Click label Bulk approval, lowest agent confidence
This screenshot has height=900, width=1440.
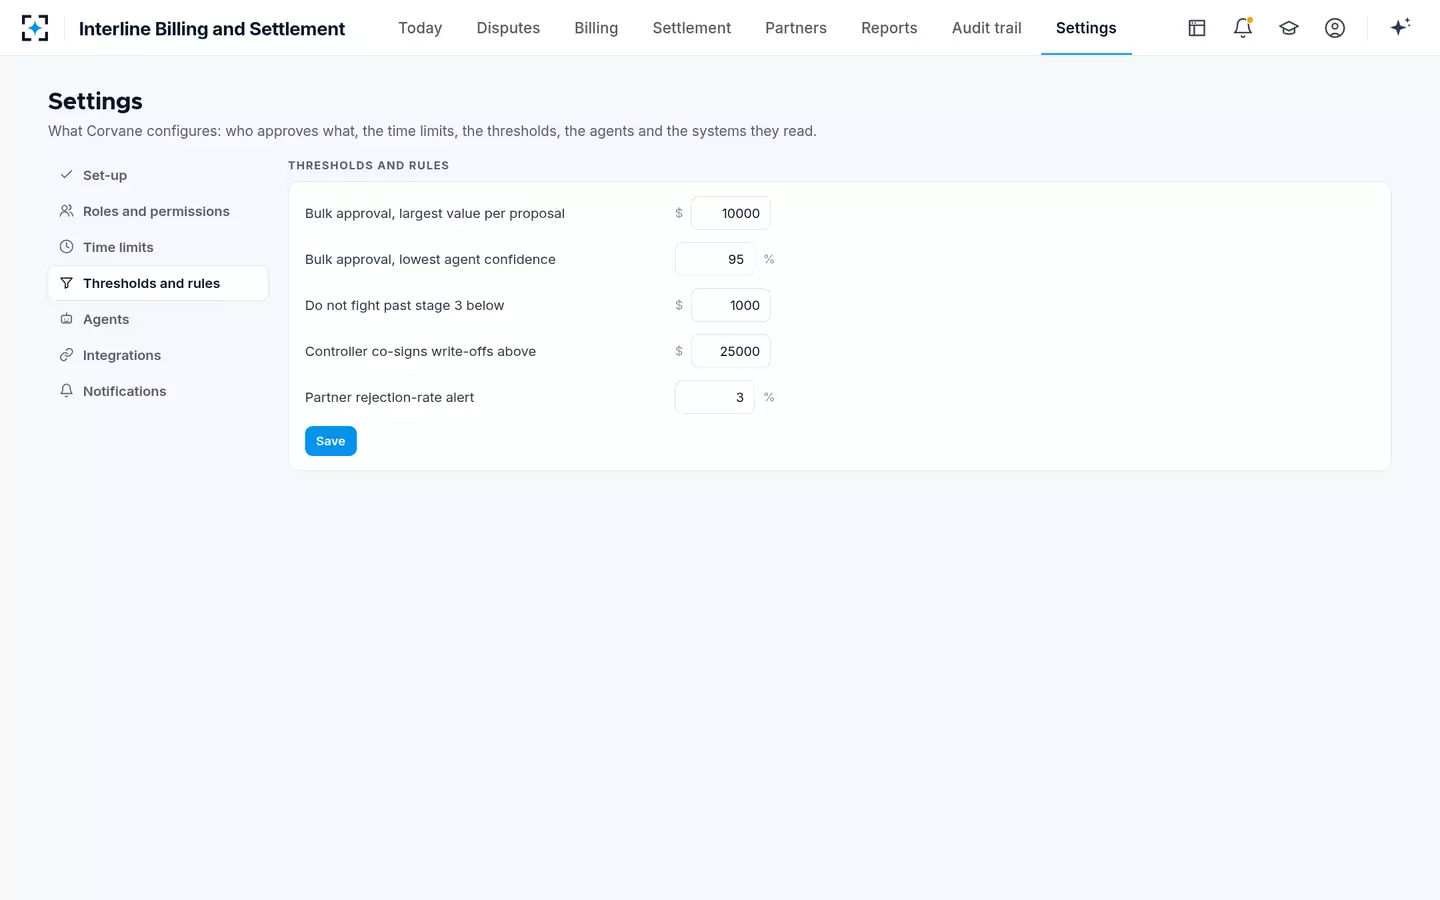430,259
